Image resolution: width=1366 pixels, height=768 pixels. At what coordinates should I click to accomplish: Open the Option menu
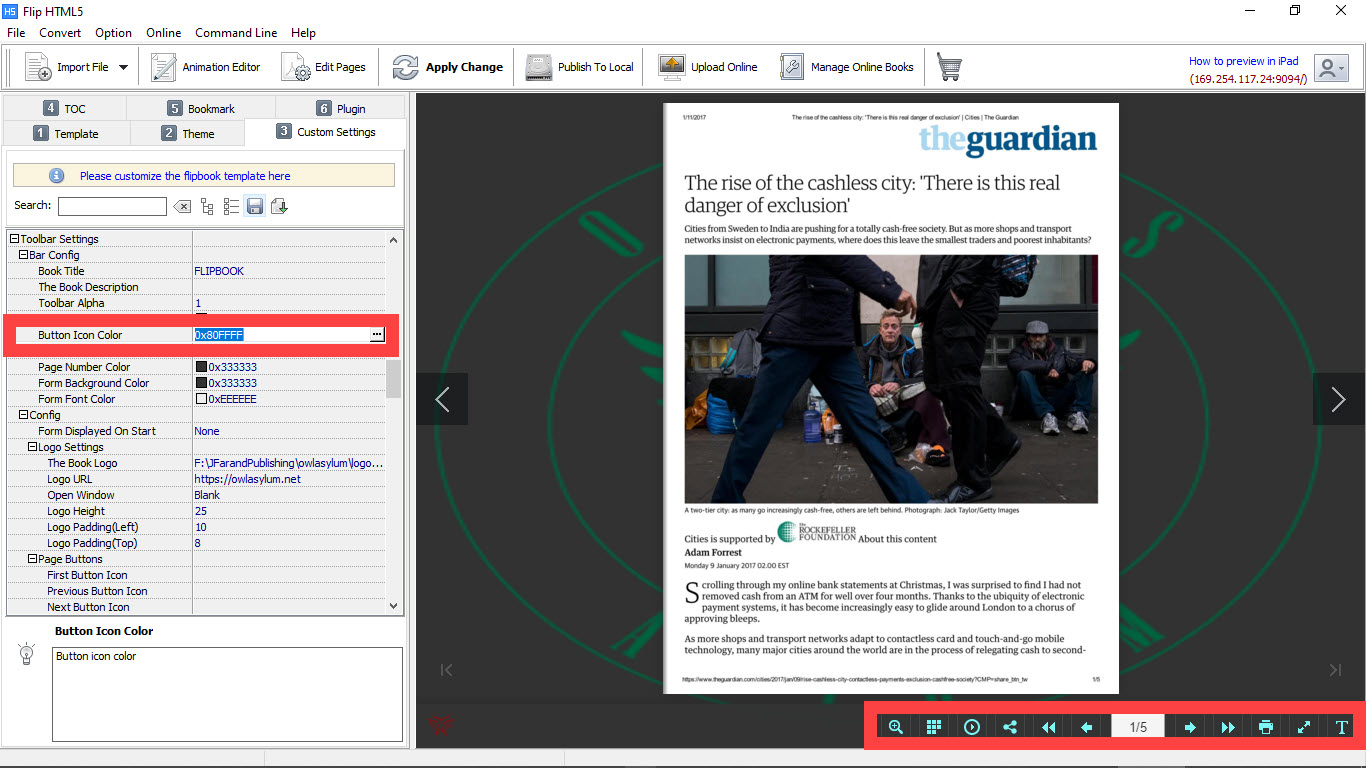pos(114,33)
